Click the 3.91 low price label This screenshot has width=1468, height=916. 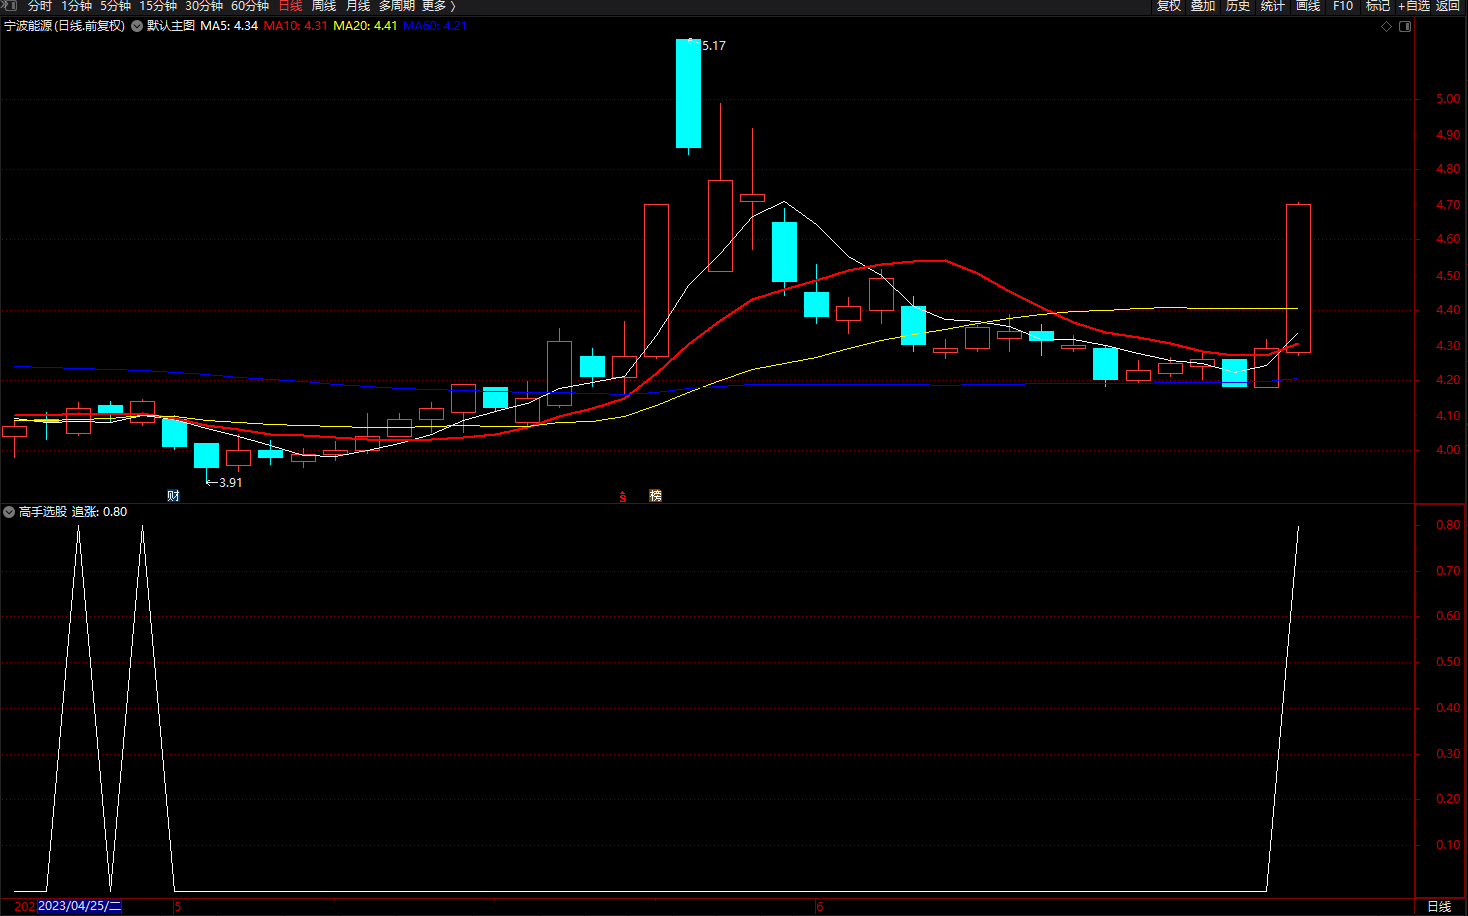(231, 483)
